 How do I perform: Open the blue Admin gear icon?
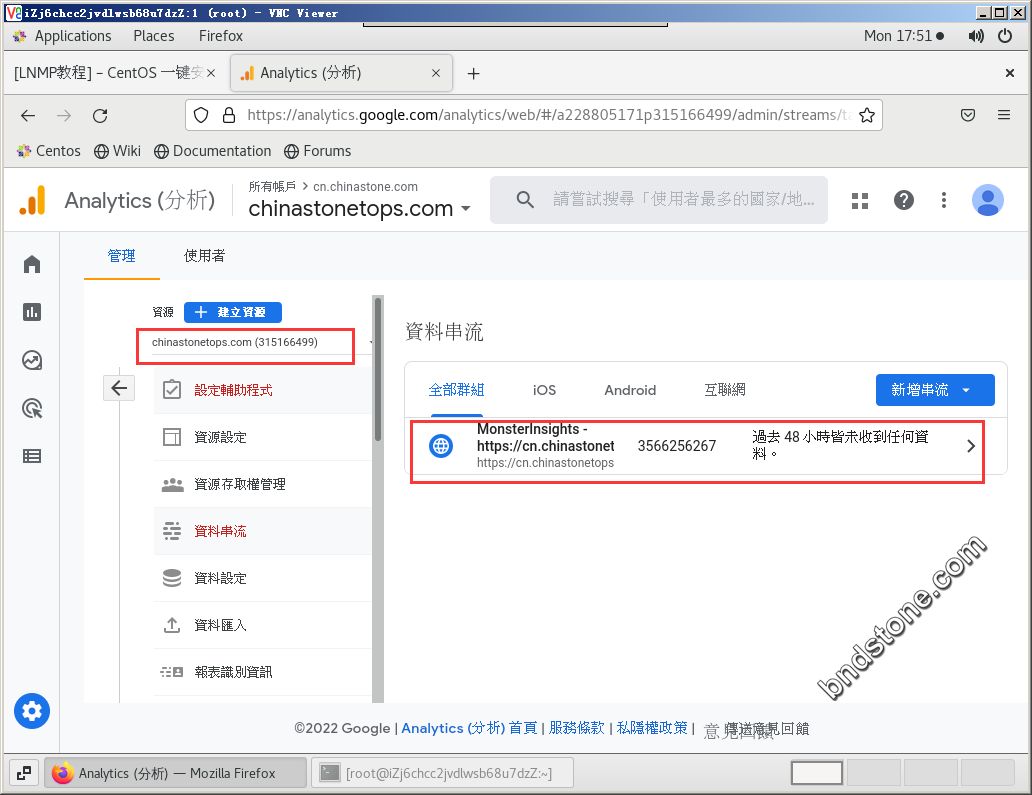click(x=32, y=711)
